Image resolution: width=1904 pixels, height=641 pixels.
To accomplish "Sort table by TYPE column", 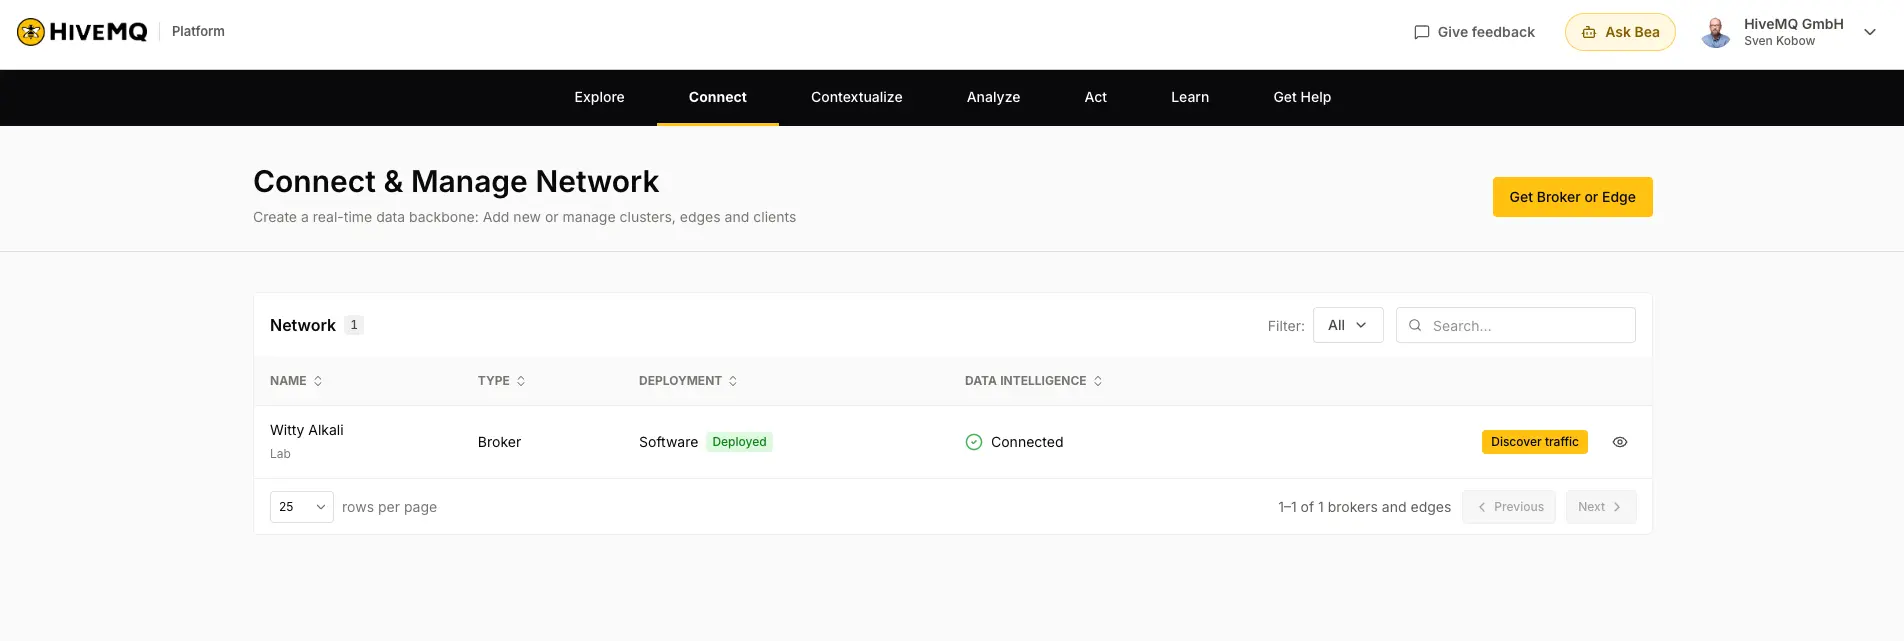I will click(x=502, y=381).
